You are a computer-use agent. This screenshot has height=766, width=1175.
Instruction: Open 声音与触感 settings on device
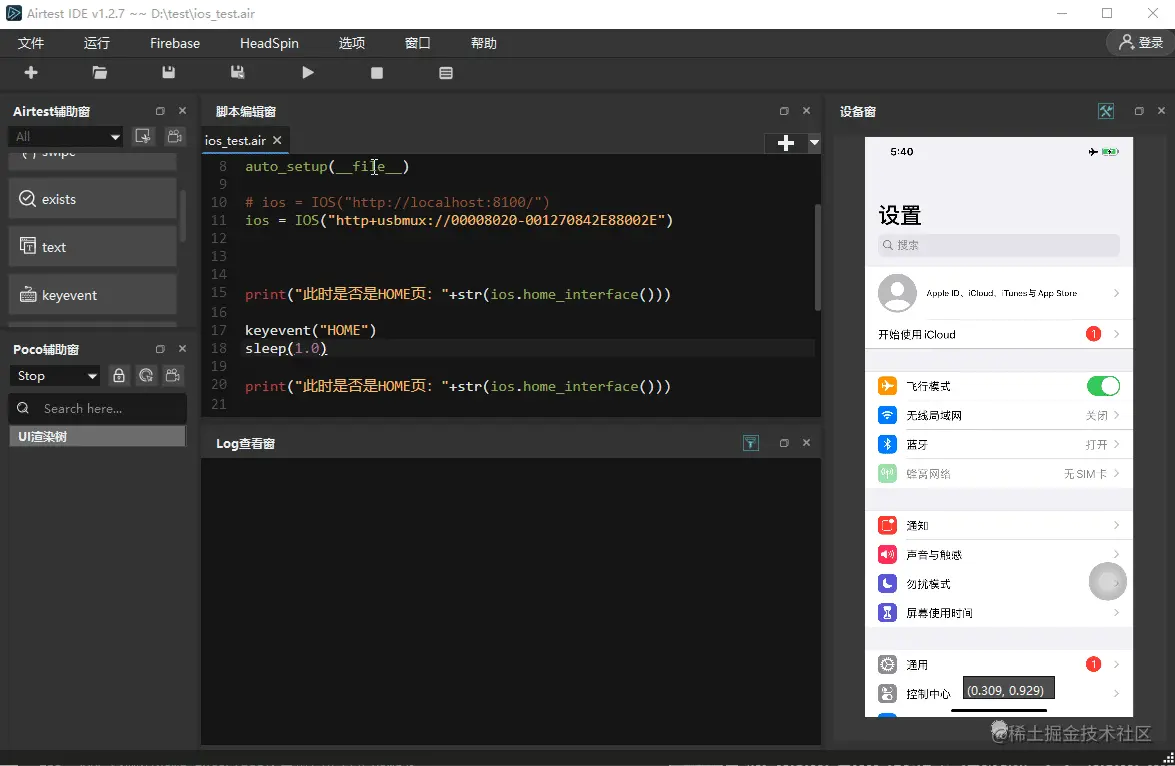click(999, 555)
